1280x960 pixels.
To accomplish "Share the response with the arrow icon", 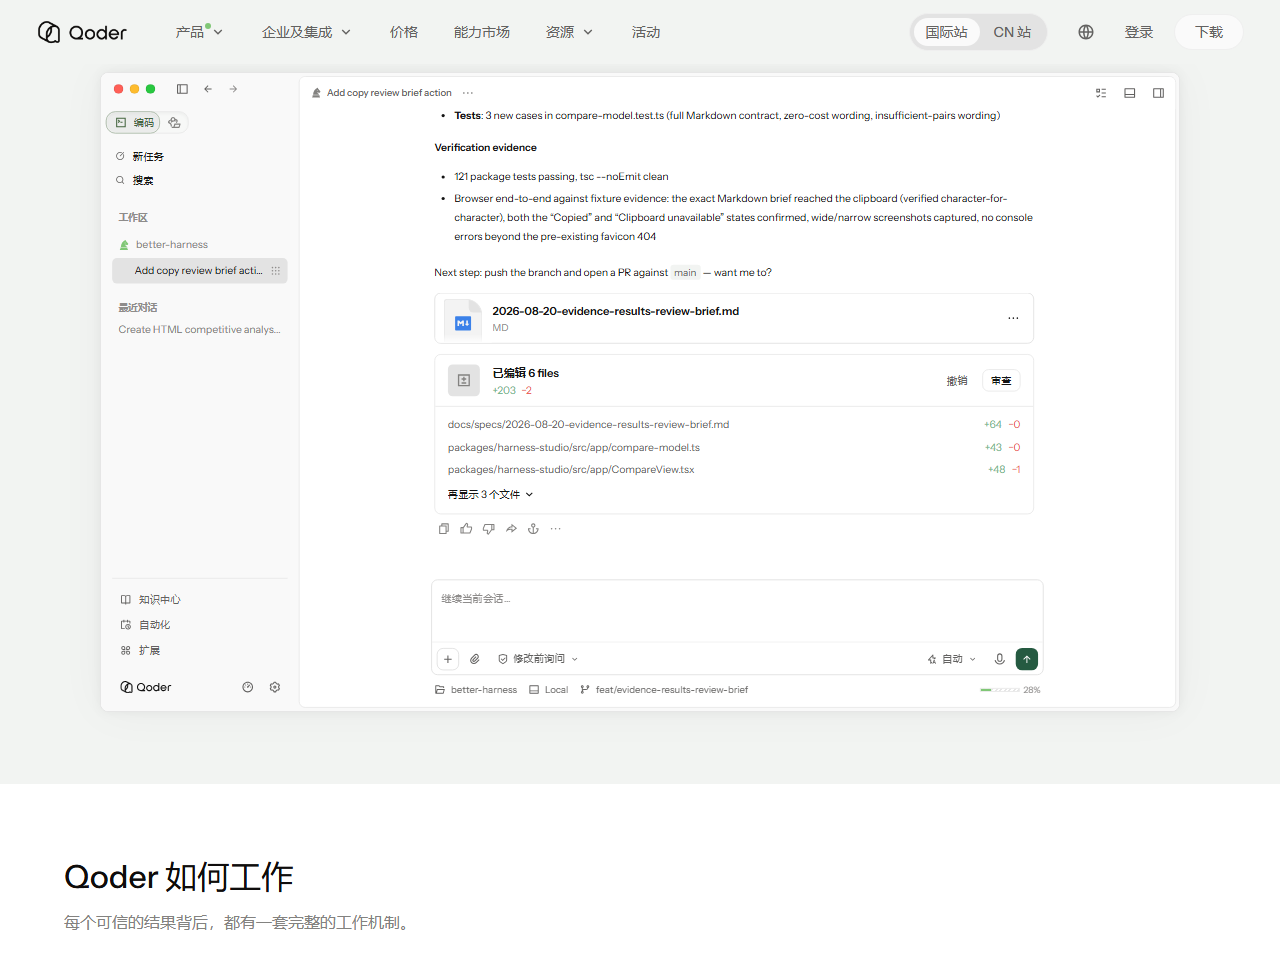I will tap(511, 529).
